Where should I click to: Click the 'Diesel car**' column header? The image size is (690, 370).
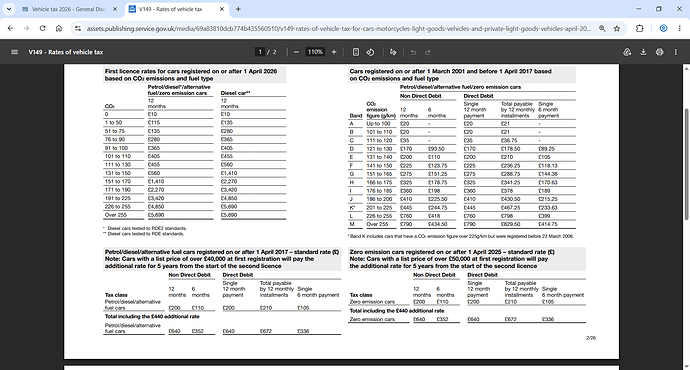235,93
